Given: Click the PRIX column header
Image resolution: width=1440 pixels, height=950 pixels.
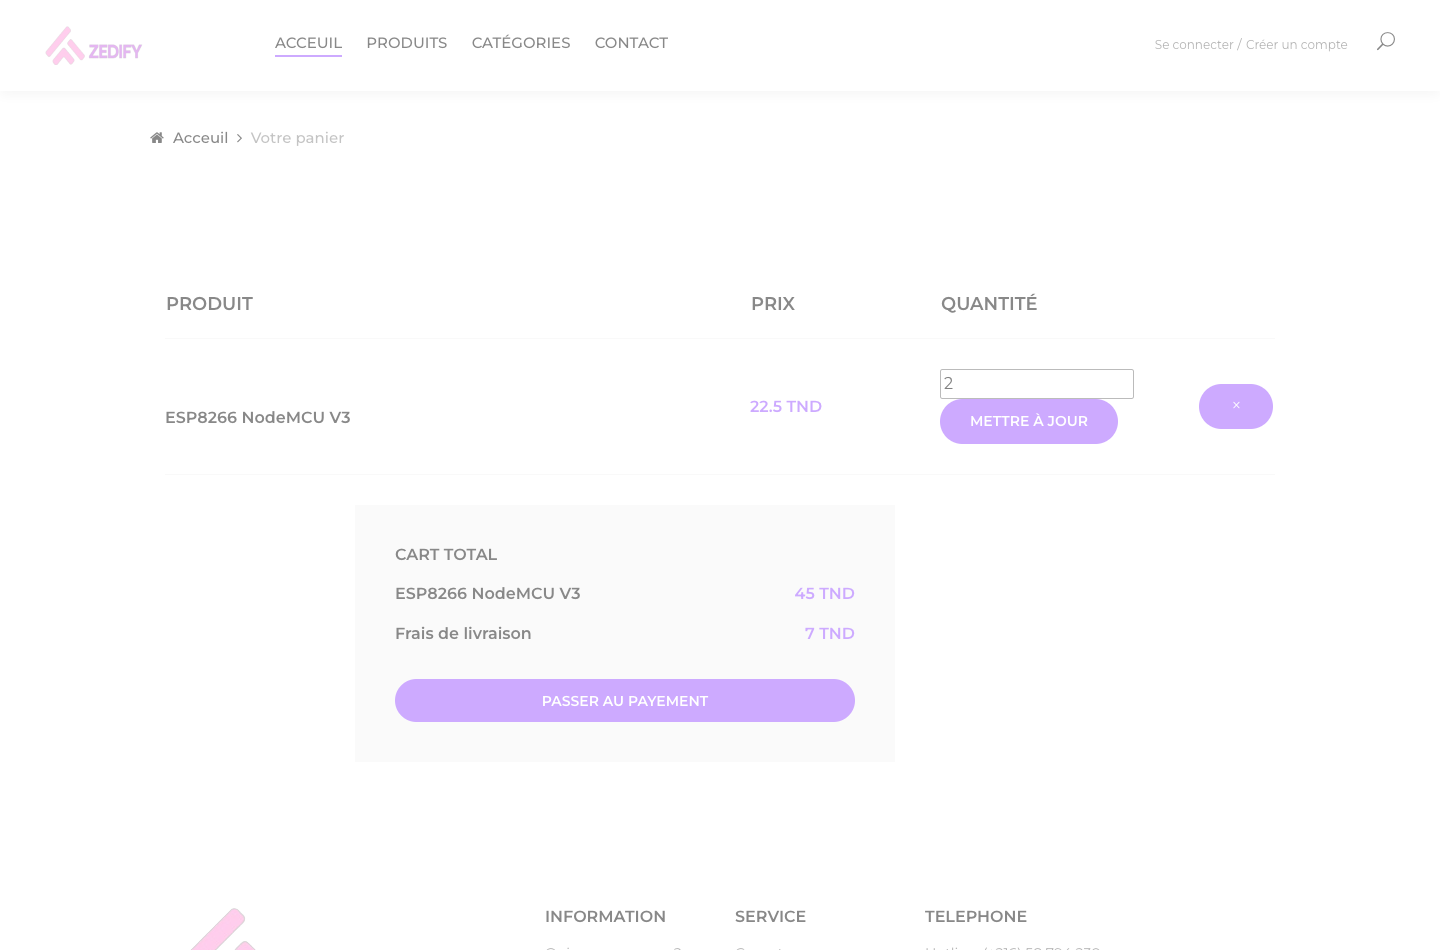Looking at the screenshot, I should click(773, 304).
